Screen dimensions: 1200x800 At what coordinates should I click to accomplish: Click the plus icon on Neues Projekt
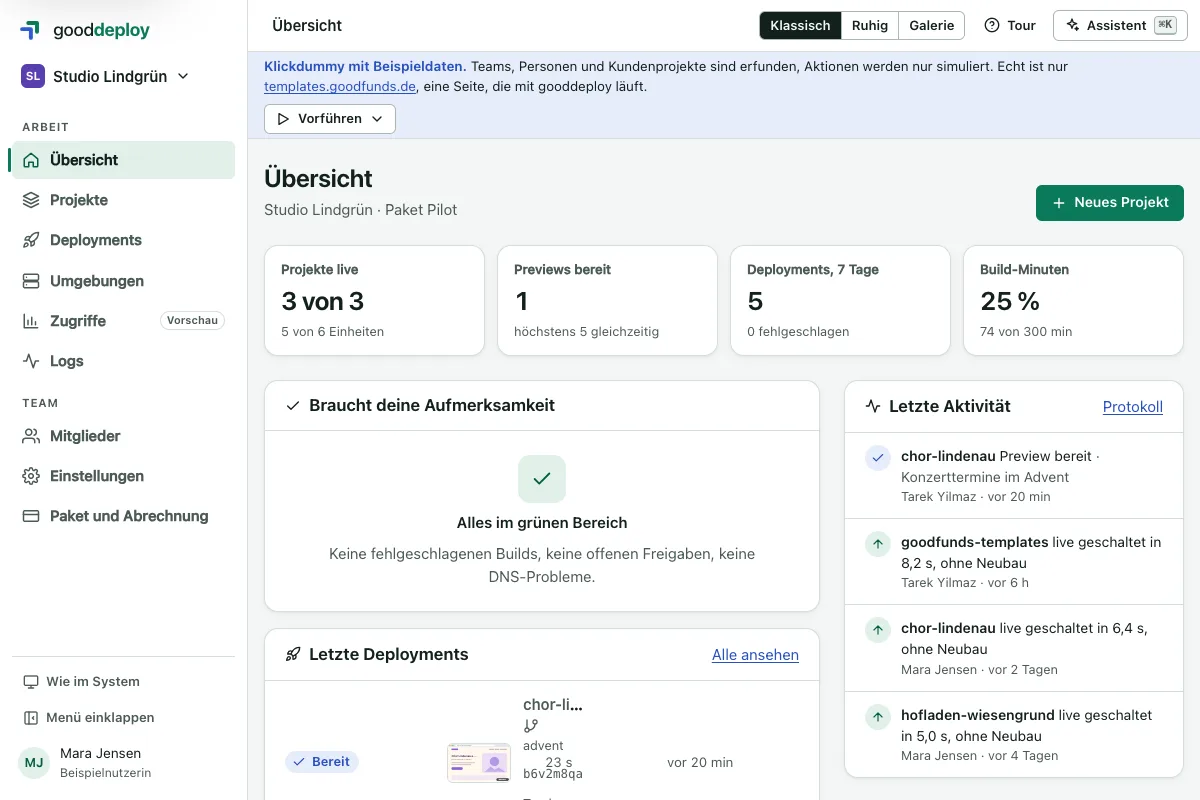[1059, 202]
